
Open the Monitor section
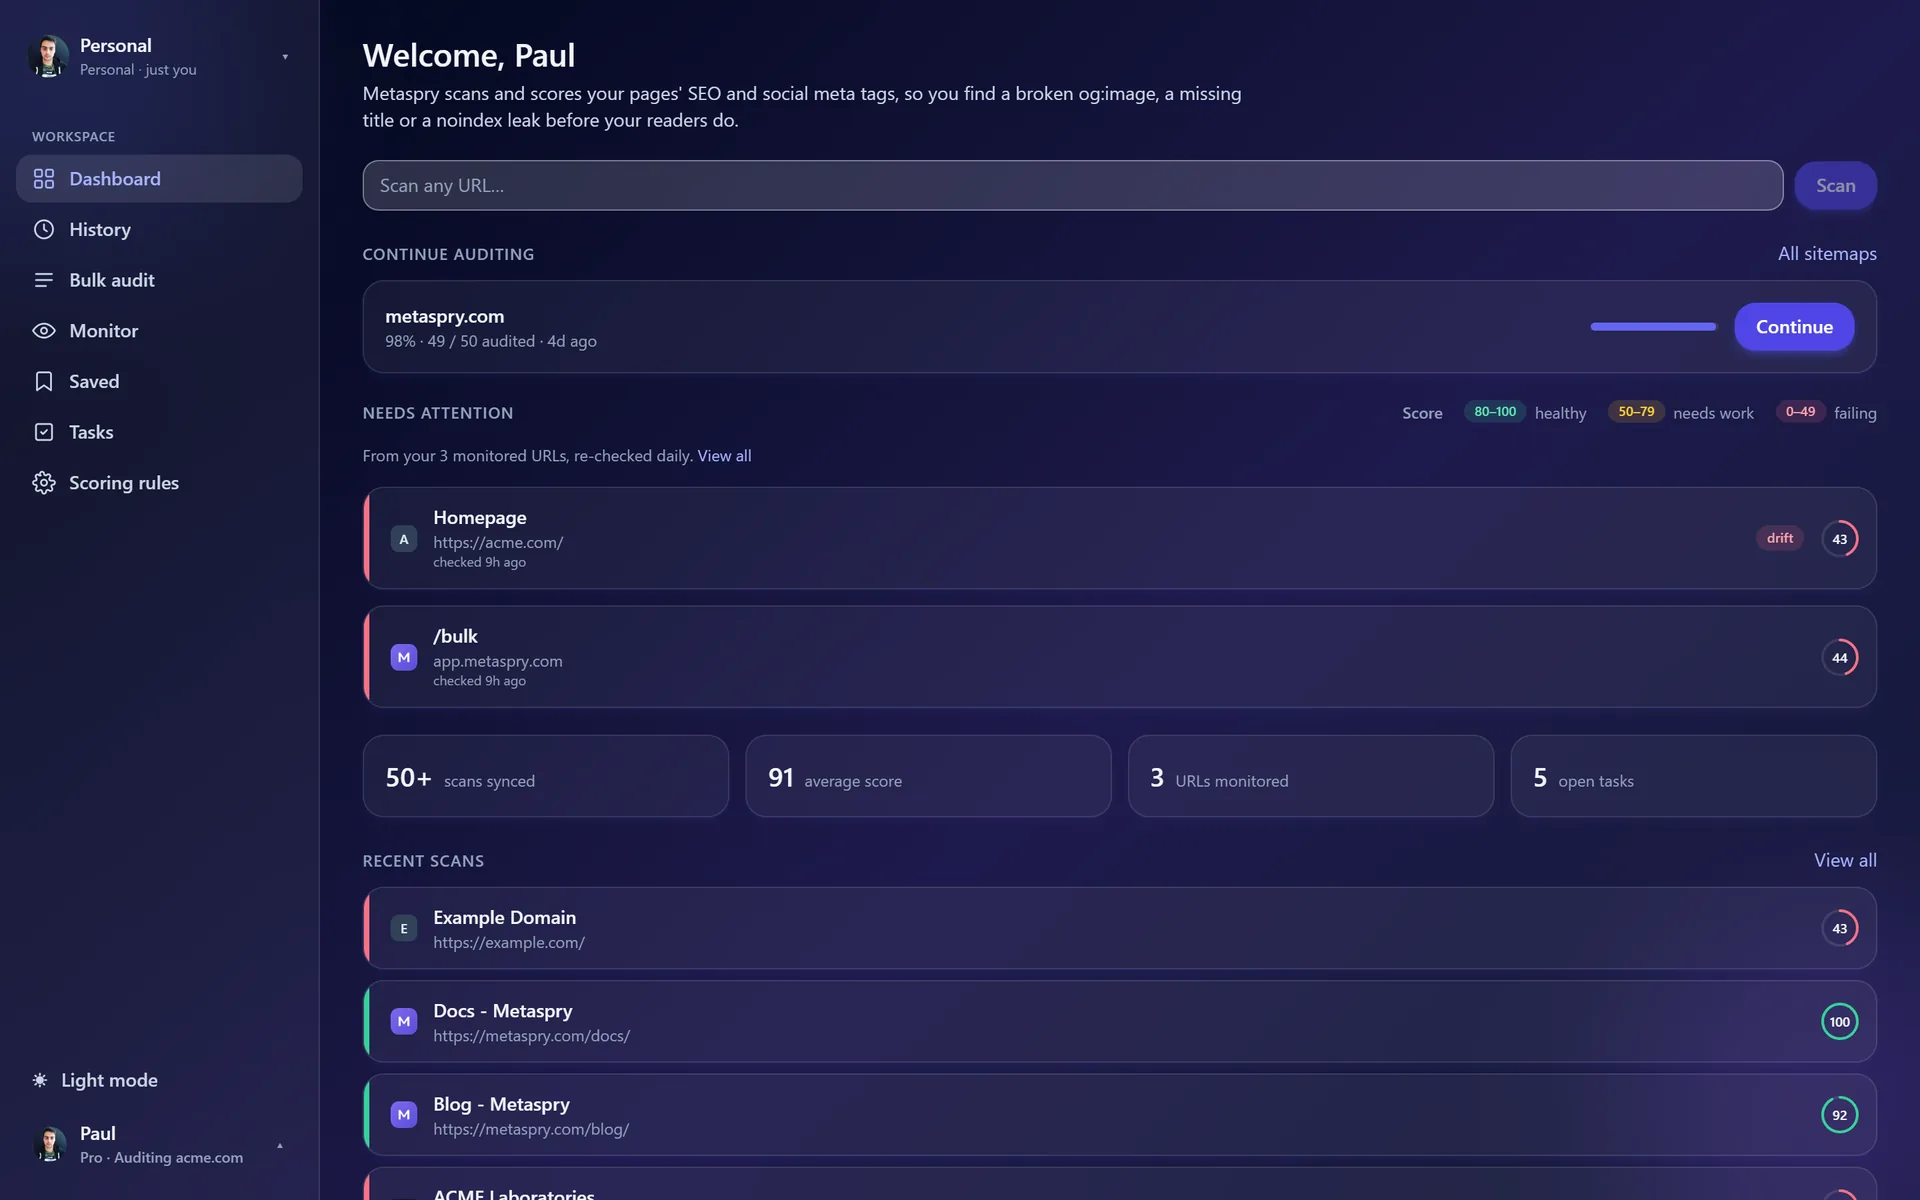[x=159, y=331]
